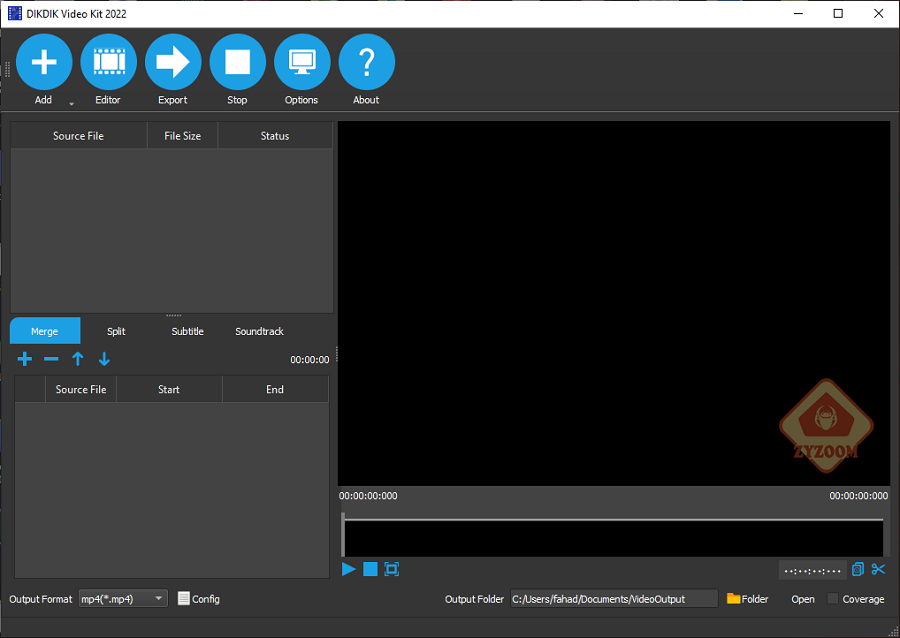This screenshot has width=900, height=638.
Task: Move merge clip down with arrow
Action: [x=104, y=359]
